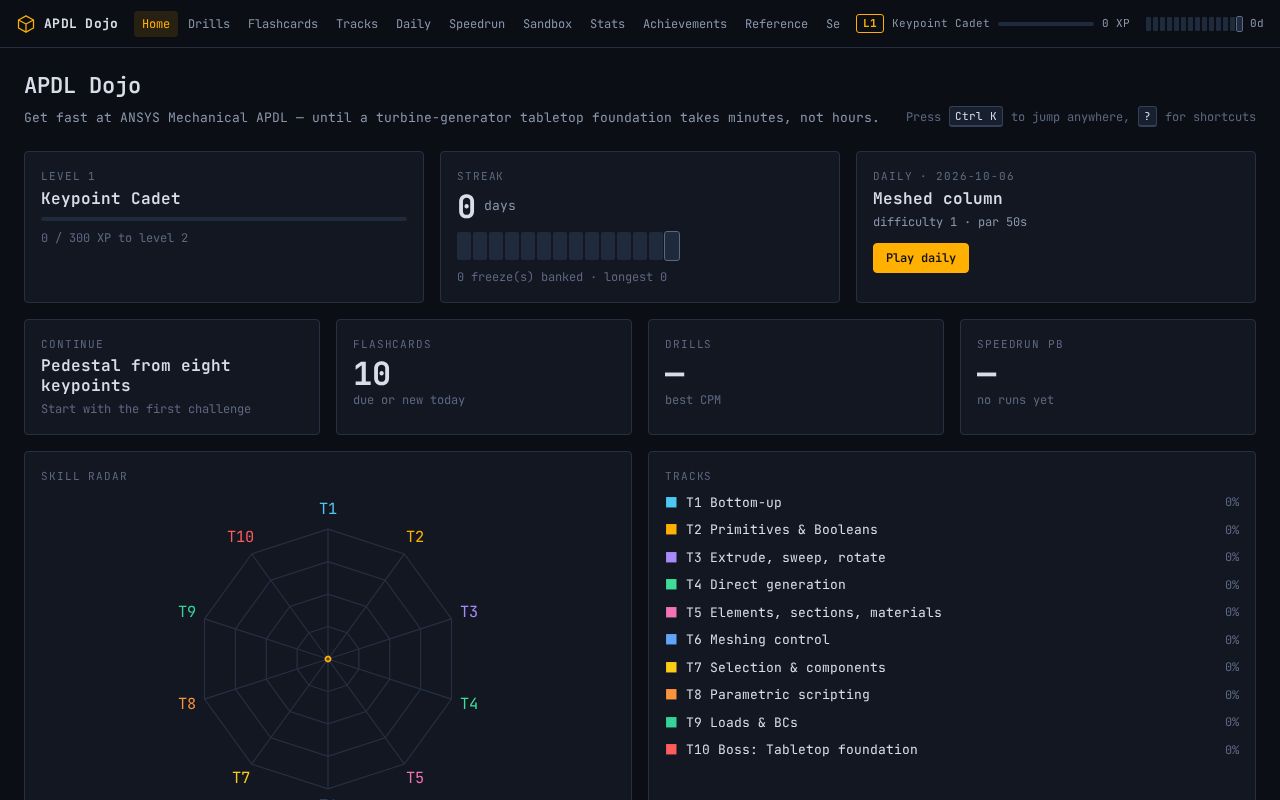Click the blue T1 Bottom-up swatch
Screen dimensions: 1280x800
671,502
